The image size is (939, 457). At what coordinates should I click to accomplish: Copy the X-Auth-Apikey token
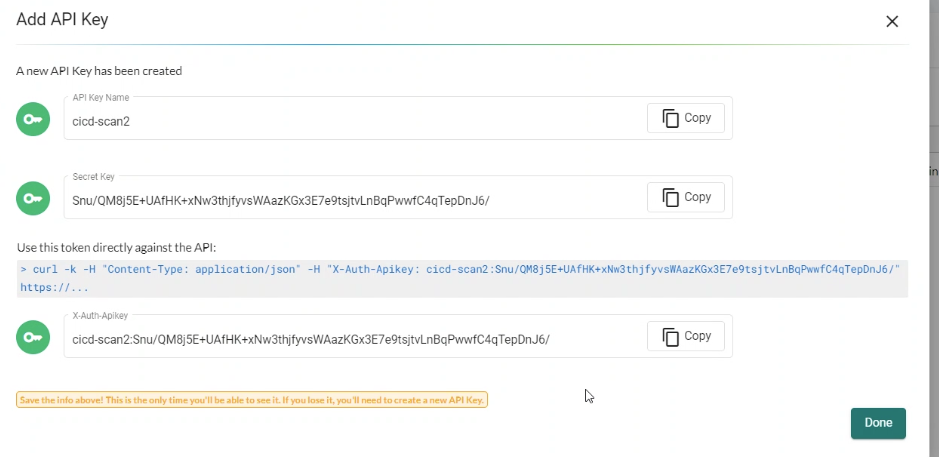tap(686, 336)
